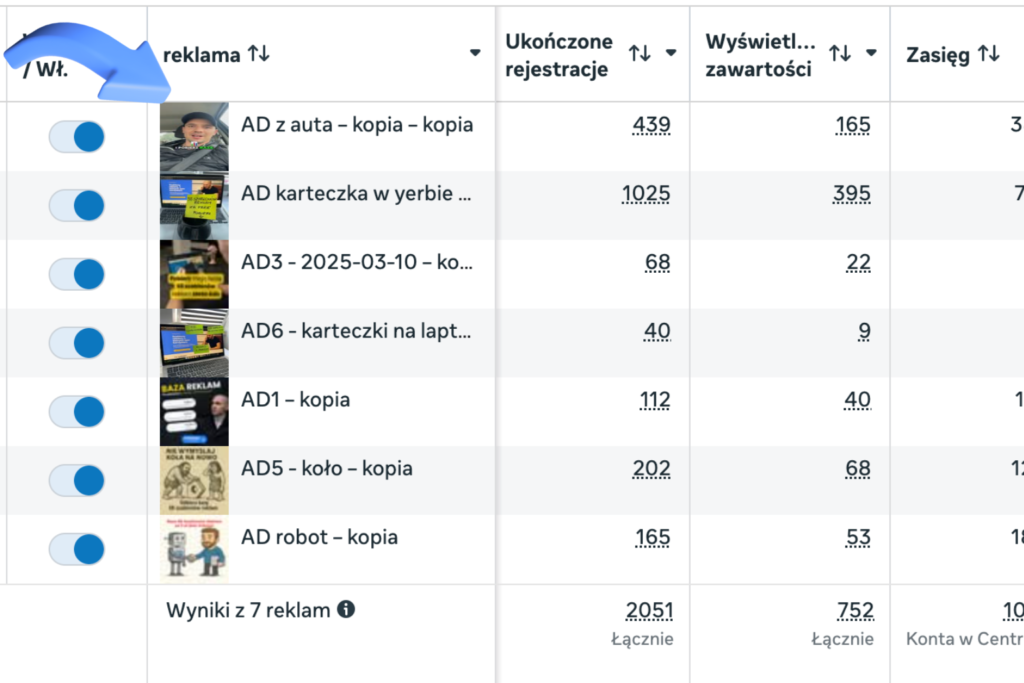Open Ukończone rejestracje column dropdown
The height and width of the screenshot is (683, 1024).
click(671, 53)
